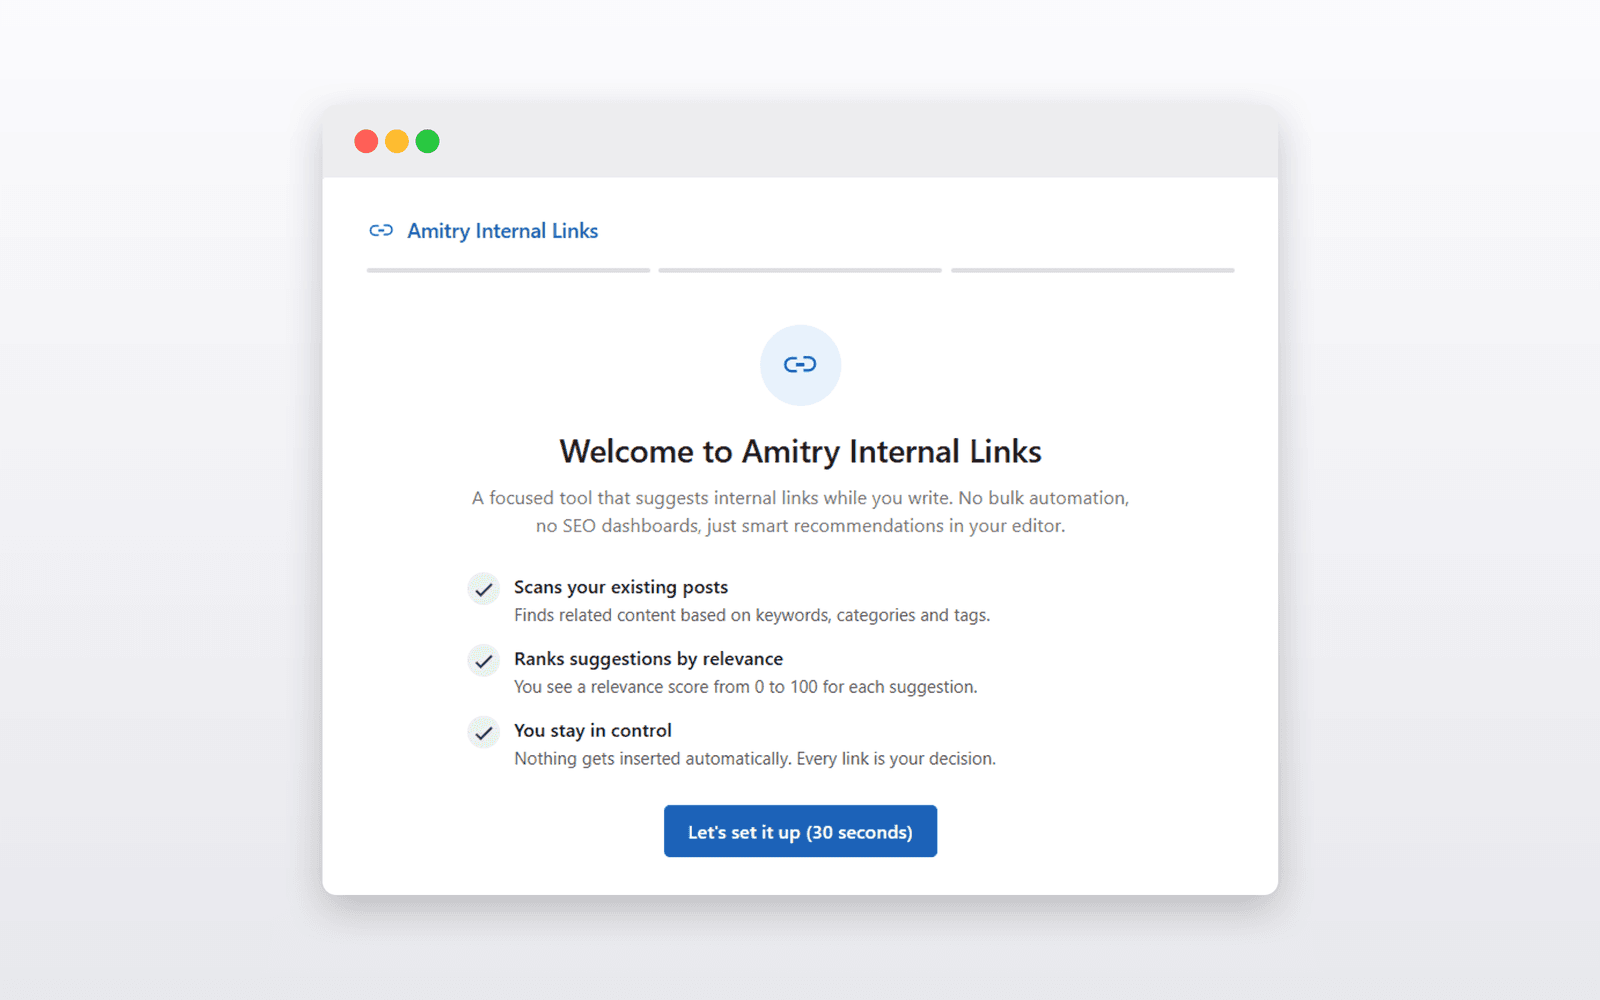Click the Nothing gets inserted automatically description

click(x=755, y=759)
